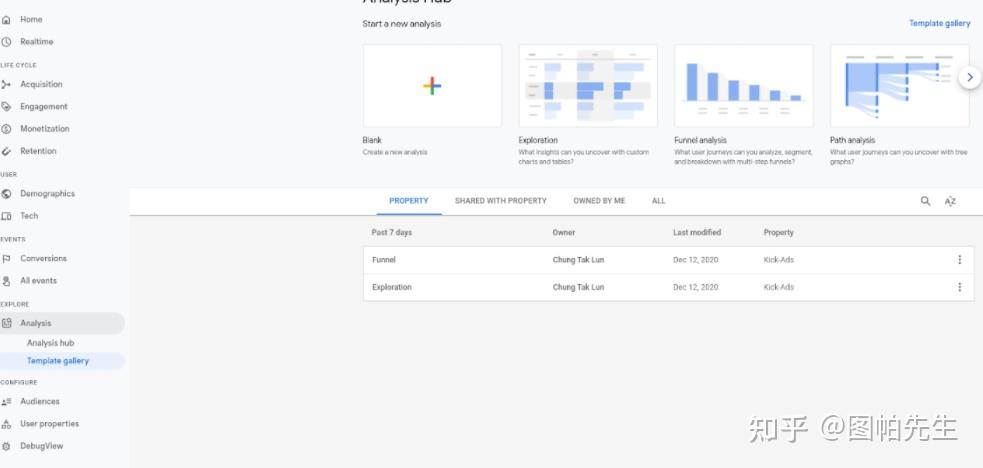
Task: Click the Retention icon
Action: (x=6, y=151)
